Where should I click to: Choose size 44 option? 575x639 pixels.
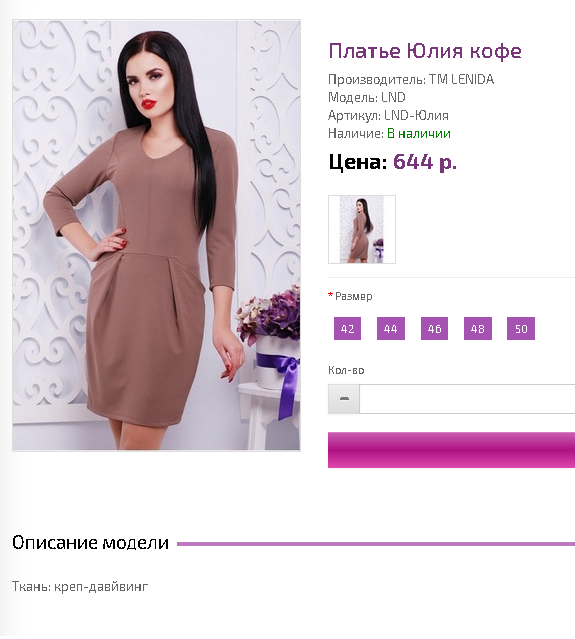(391, 328)
